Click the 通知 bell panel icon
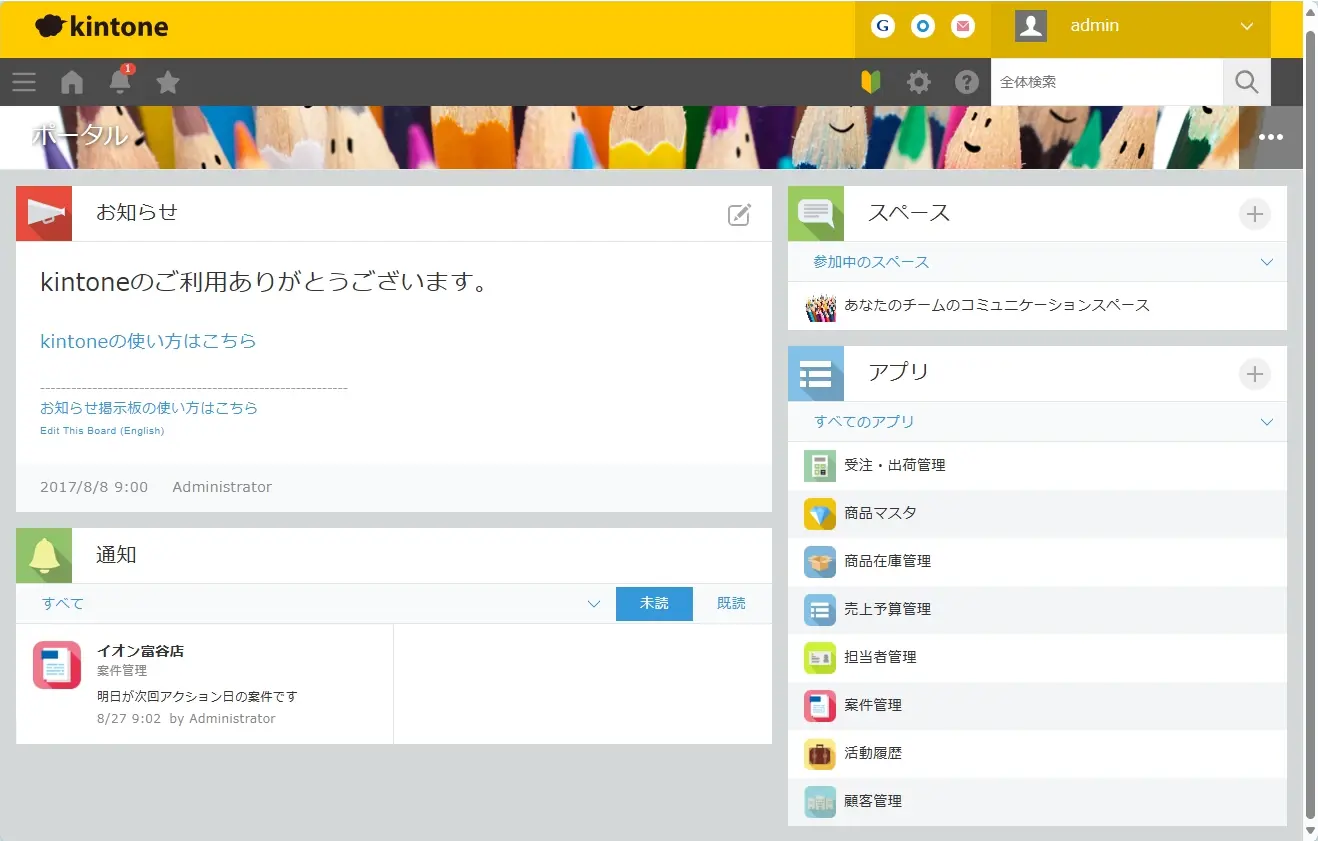 tap(44, 556)
